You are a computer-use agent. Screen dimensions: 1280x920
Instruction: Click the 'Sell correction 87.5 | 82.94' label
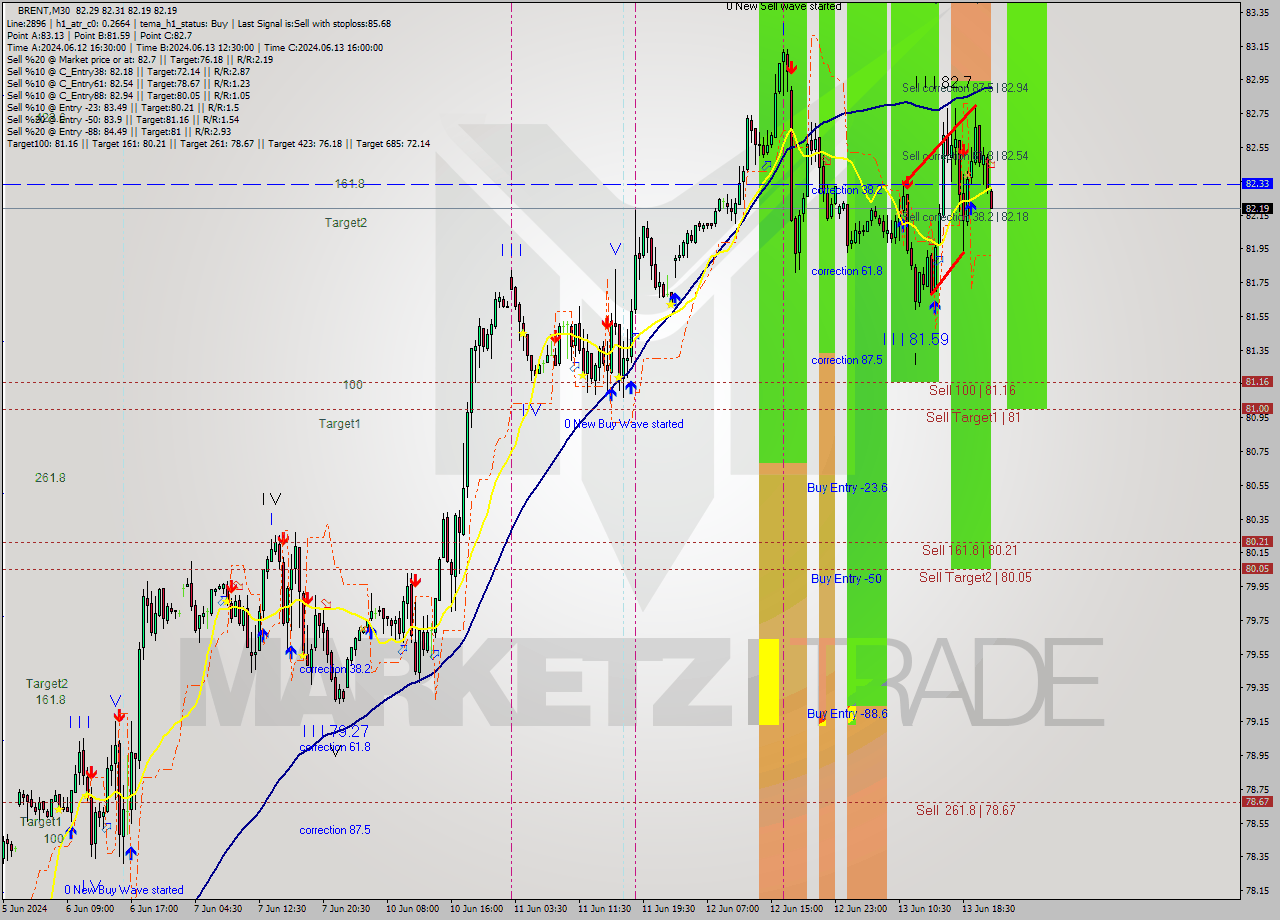[x=965, y=88]
